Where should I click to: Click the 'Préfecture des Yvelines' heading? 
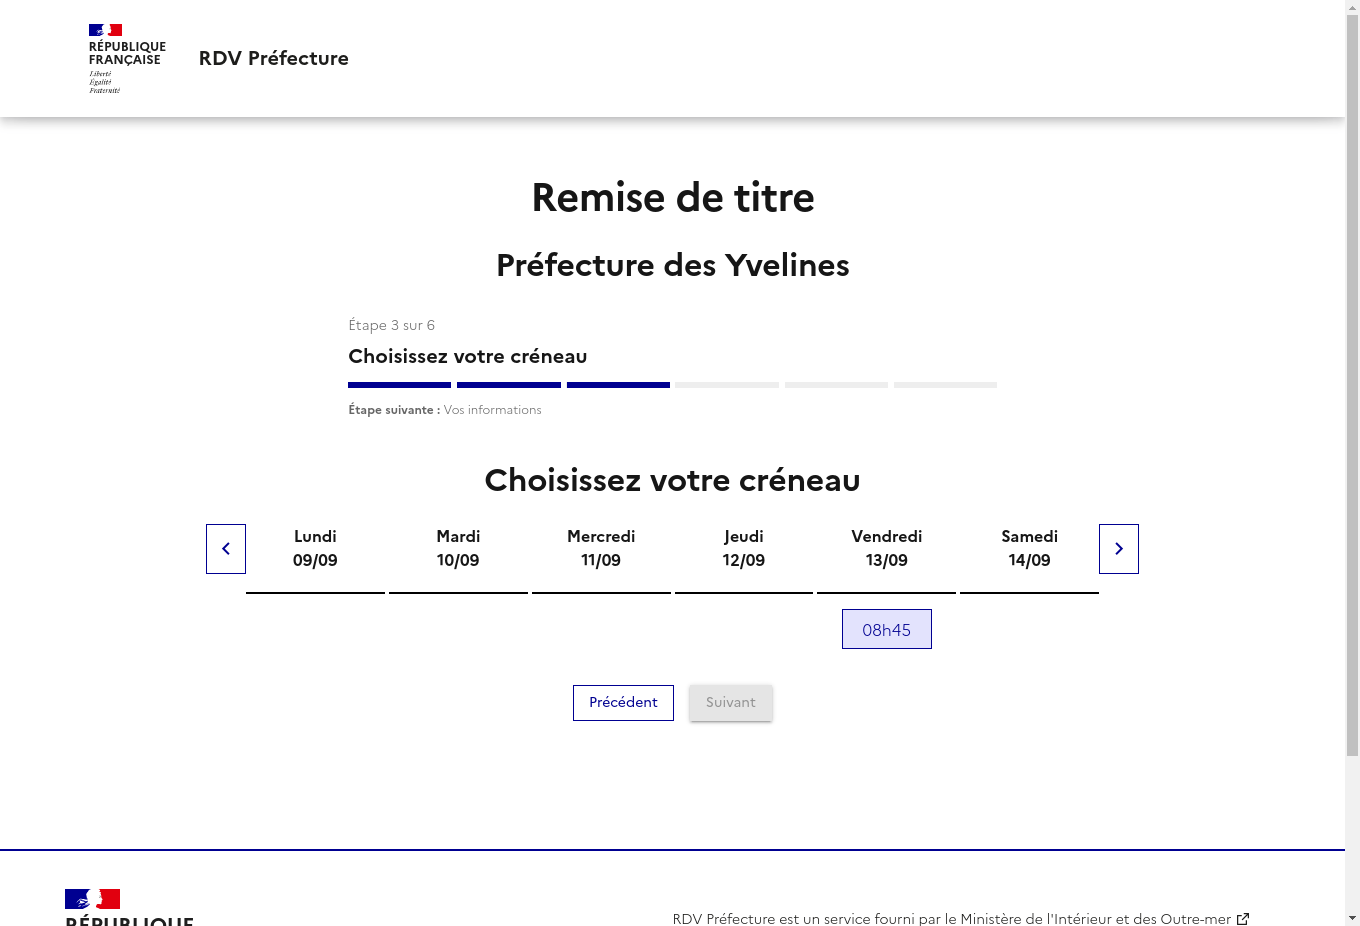[673, 265]
